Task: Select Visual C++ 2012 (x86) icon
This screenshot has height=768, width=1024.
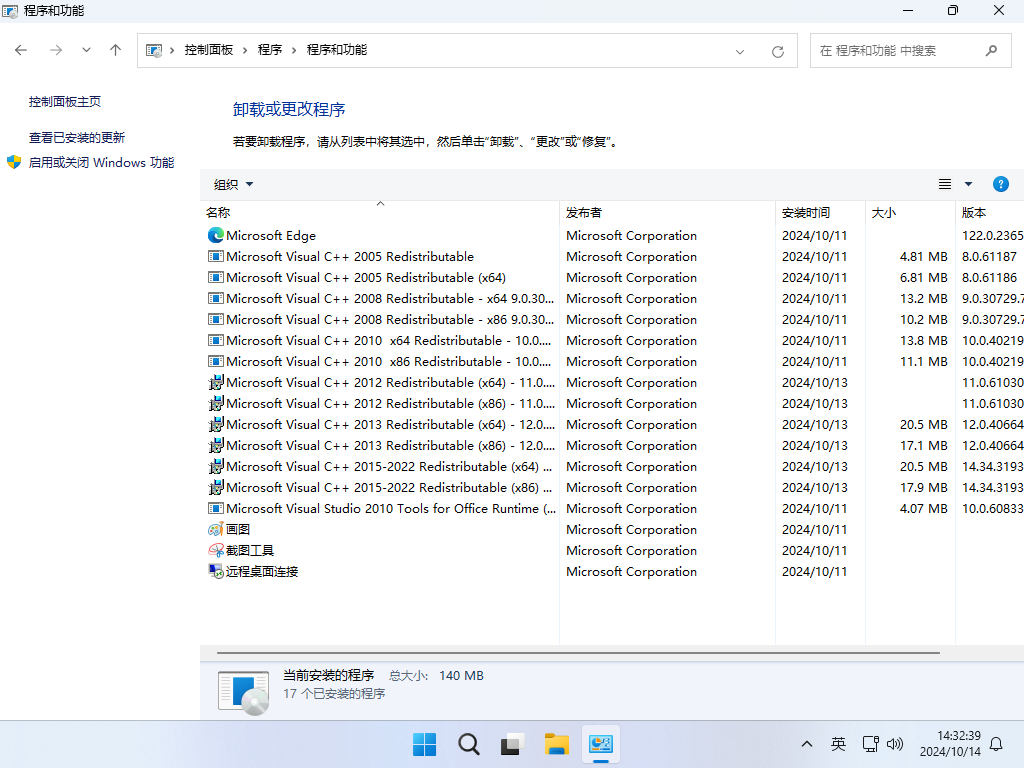Action: tap(216, 404)
